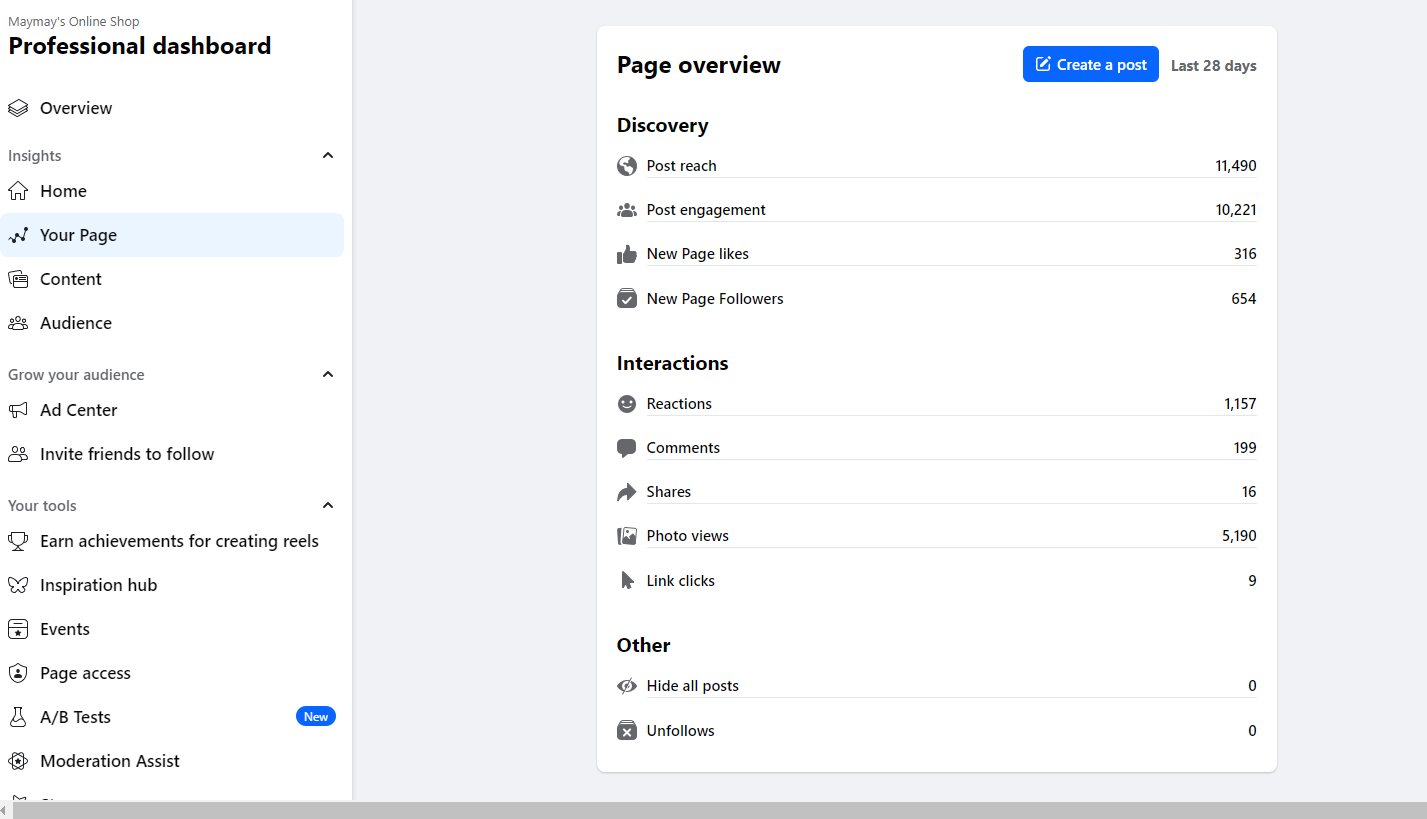Click the Ad Center megaphone icon

[x=18, y=410]
